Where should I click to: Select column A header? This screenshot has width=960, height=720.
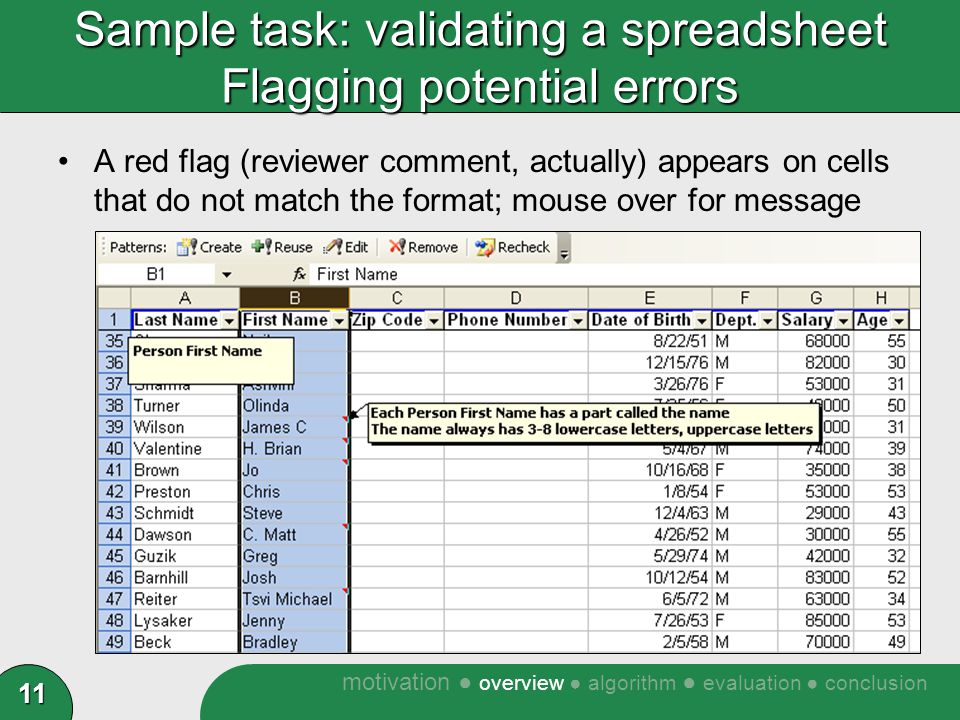click(184, 298)
